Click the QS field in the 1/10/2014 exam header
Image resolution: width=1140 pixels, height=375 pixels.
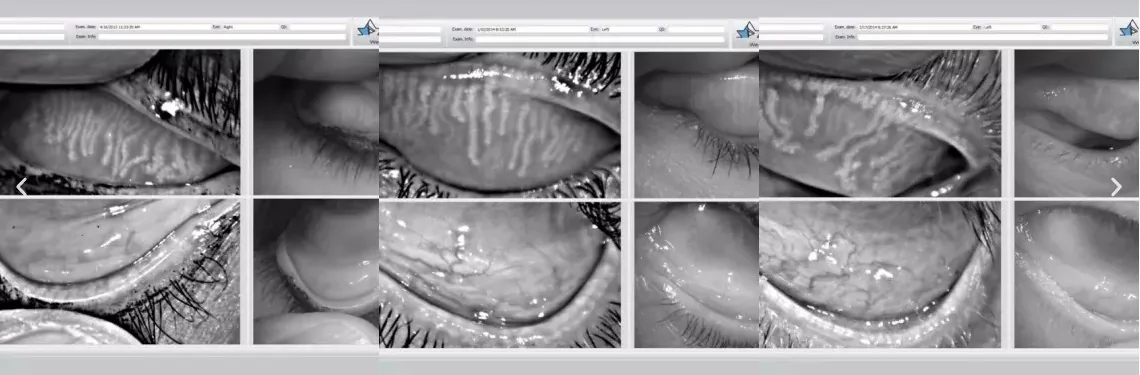[x=696, y=29]
